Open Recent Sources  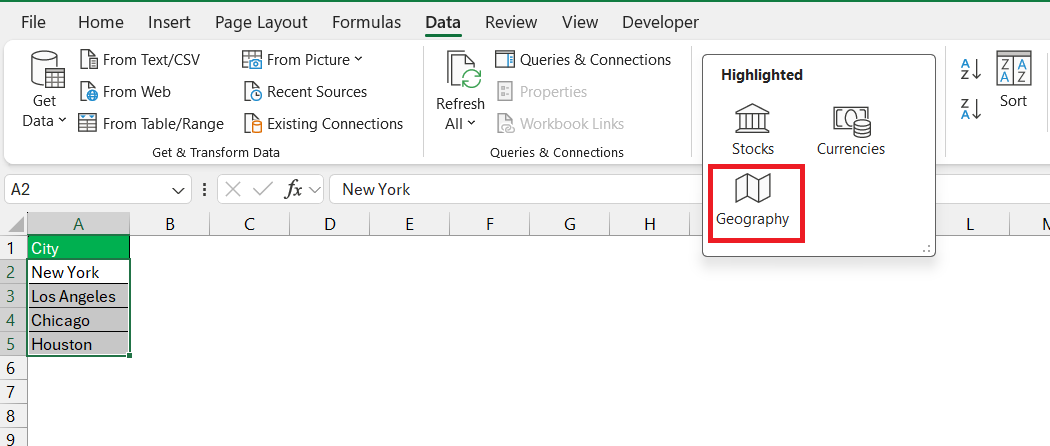tap(305, 92)
